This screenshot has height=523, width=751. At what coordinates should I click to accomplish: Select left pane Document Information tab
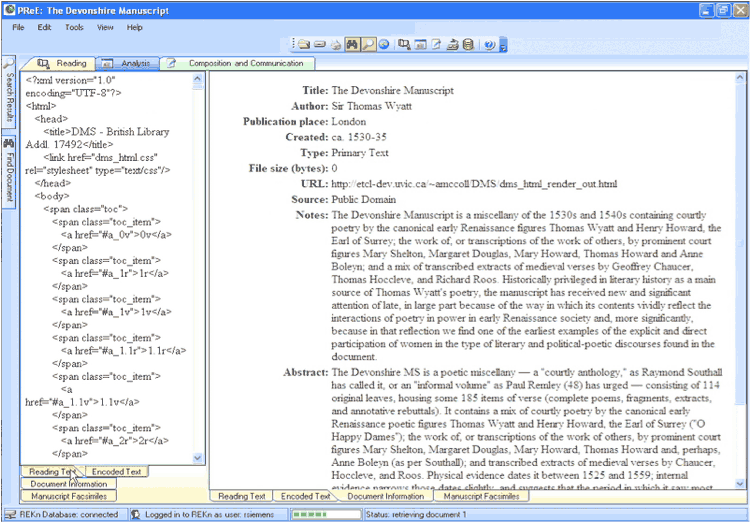[x=68, y=484]
